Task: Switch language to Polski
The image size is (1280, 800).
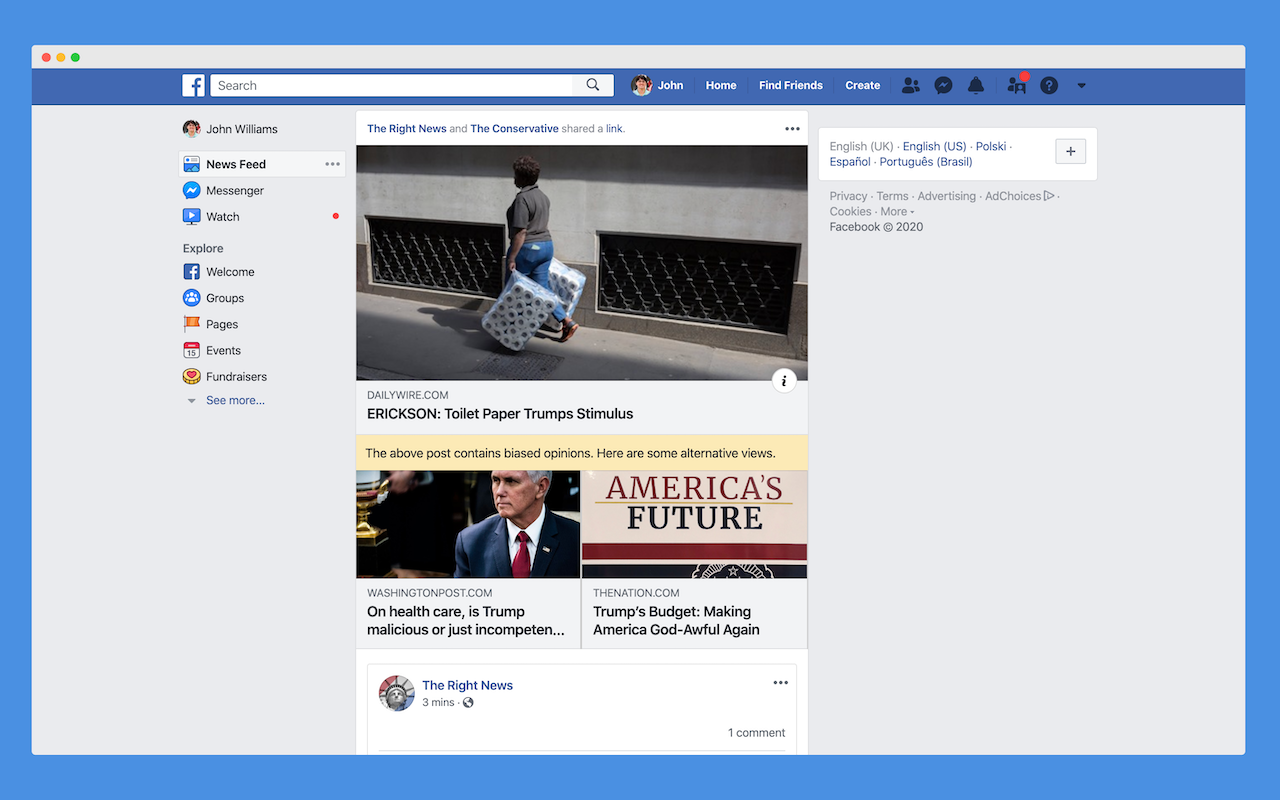Action: [990, 146]
